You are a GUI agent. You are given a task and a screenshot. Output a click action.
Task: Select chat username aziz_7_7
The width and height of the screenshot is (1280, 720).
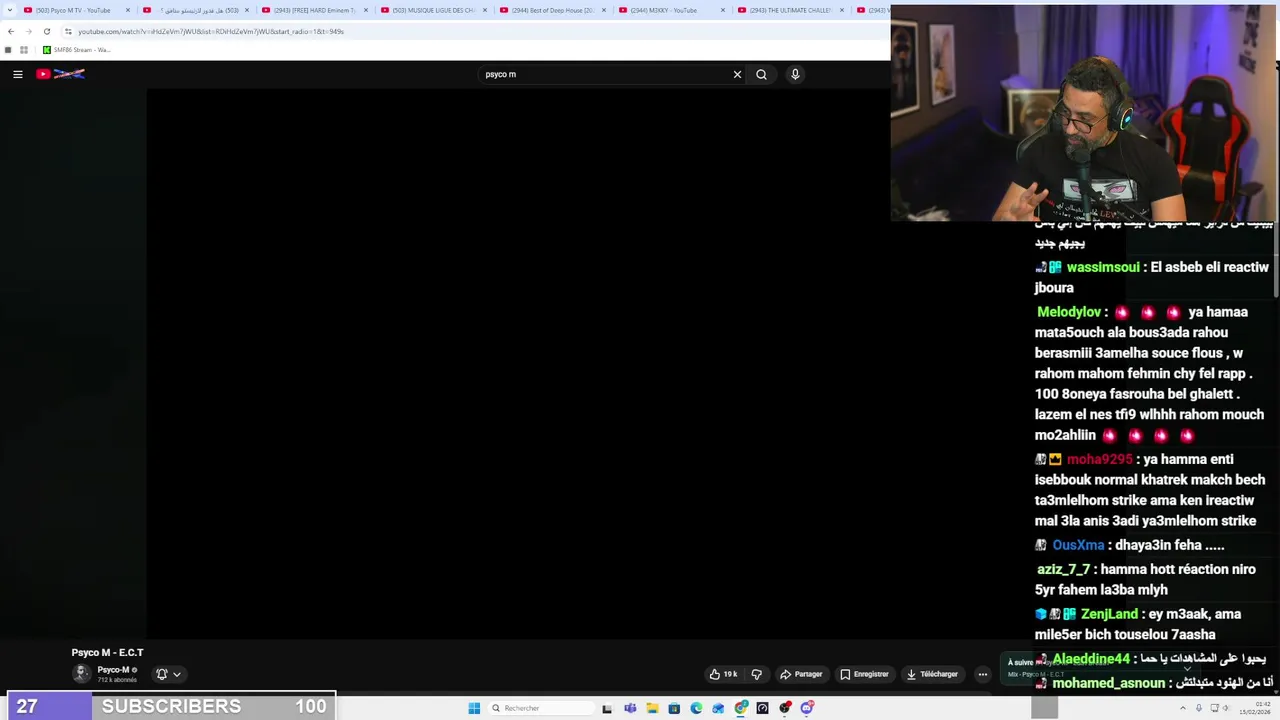click(x=1063, y=569)
